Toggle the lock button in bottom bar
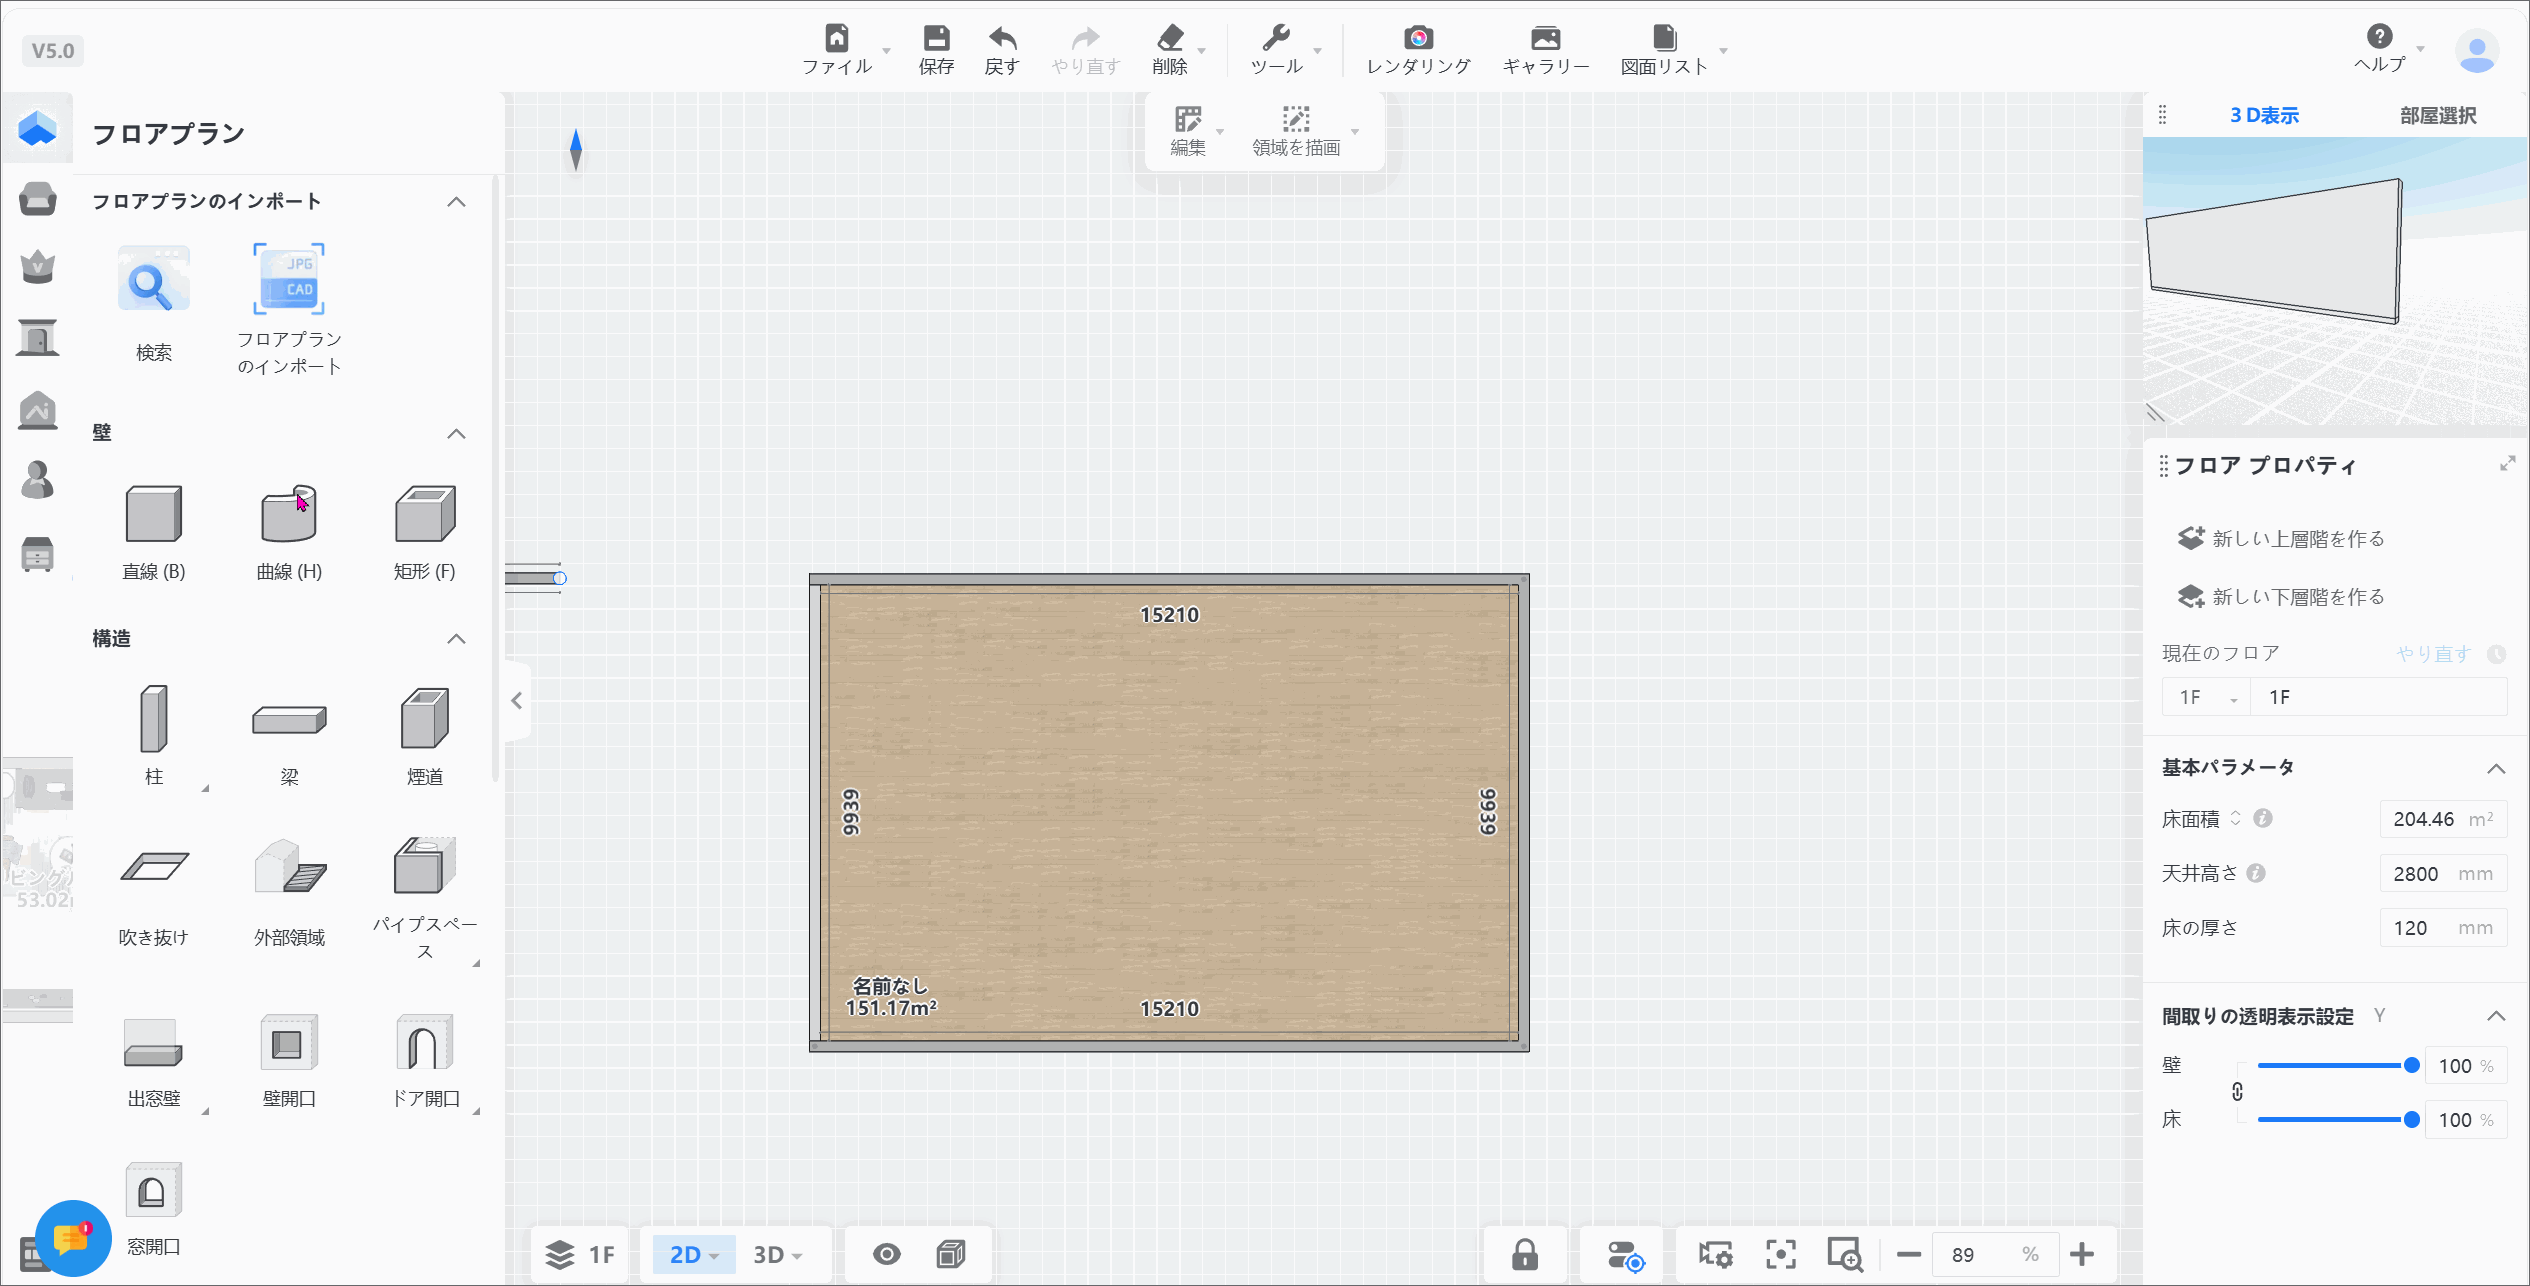 click(x=1525, y=1254)
